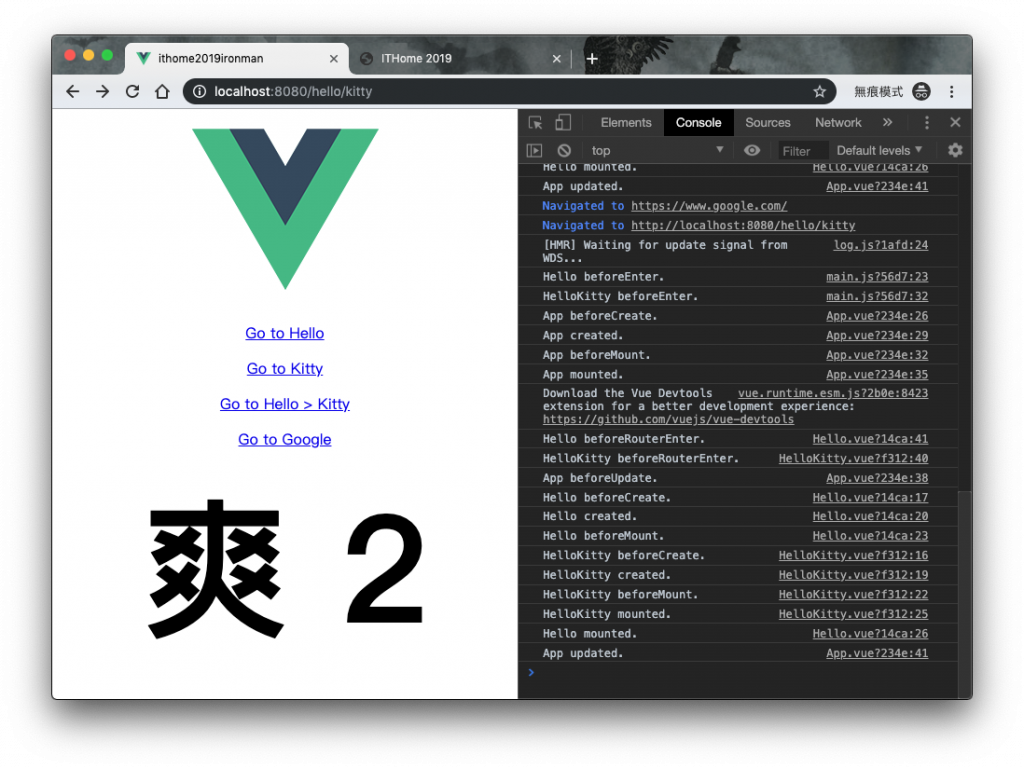
Task: Open source link App.vue?234e:29
Action: (x=877, y=336)
